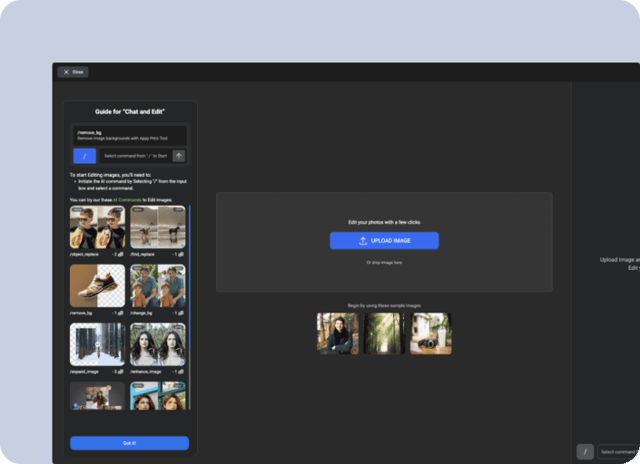Image resolution: width=640 pixels, height=464 pixels.
Task: Click 'Edit your photos with a few clicks' text
Action: pos(384,222)
